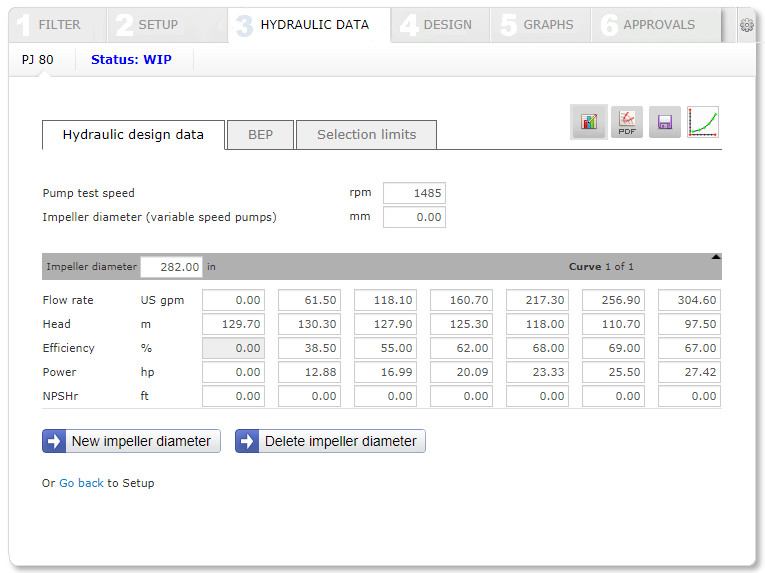The width and height of the screenshot is (765, 573).
Task: Open the curve graph icon
Action: [703, 123]
